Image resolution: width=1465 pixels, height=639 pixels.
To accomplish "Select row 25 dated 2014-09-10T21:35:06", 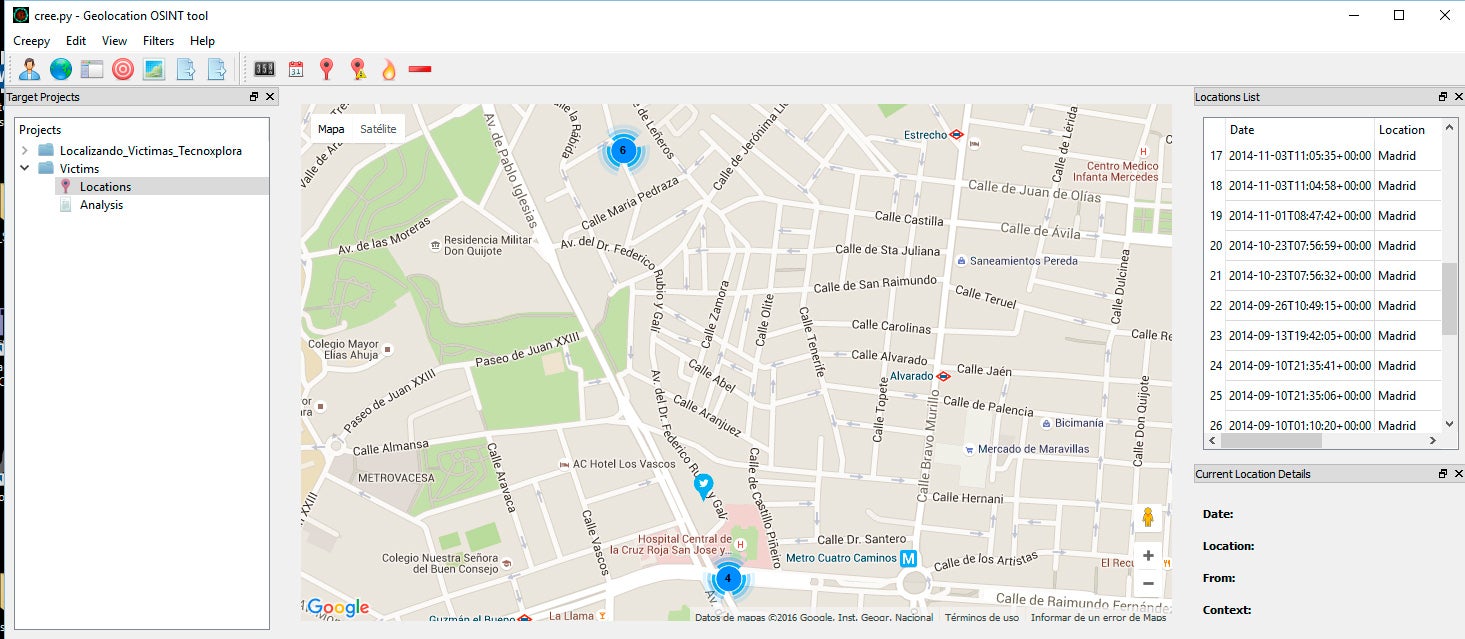I will coord(1323,396).
